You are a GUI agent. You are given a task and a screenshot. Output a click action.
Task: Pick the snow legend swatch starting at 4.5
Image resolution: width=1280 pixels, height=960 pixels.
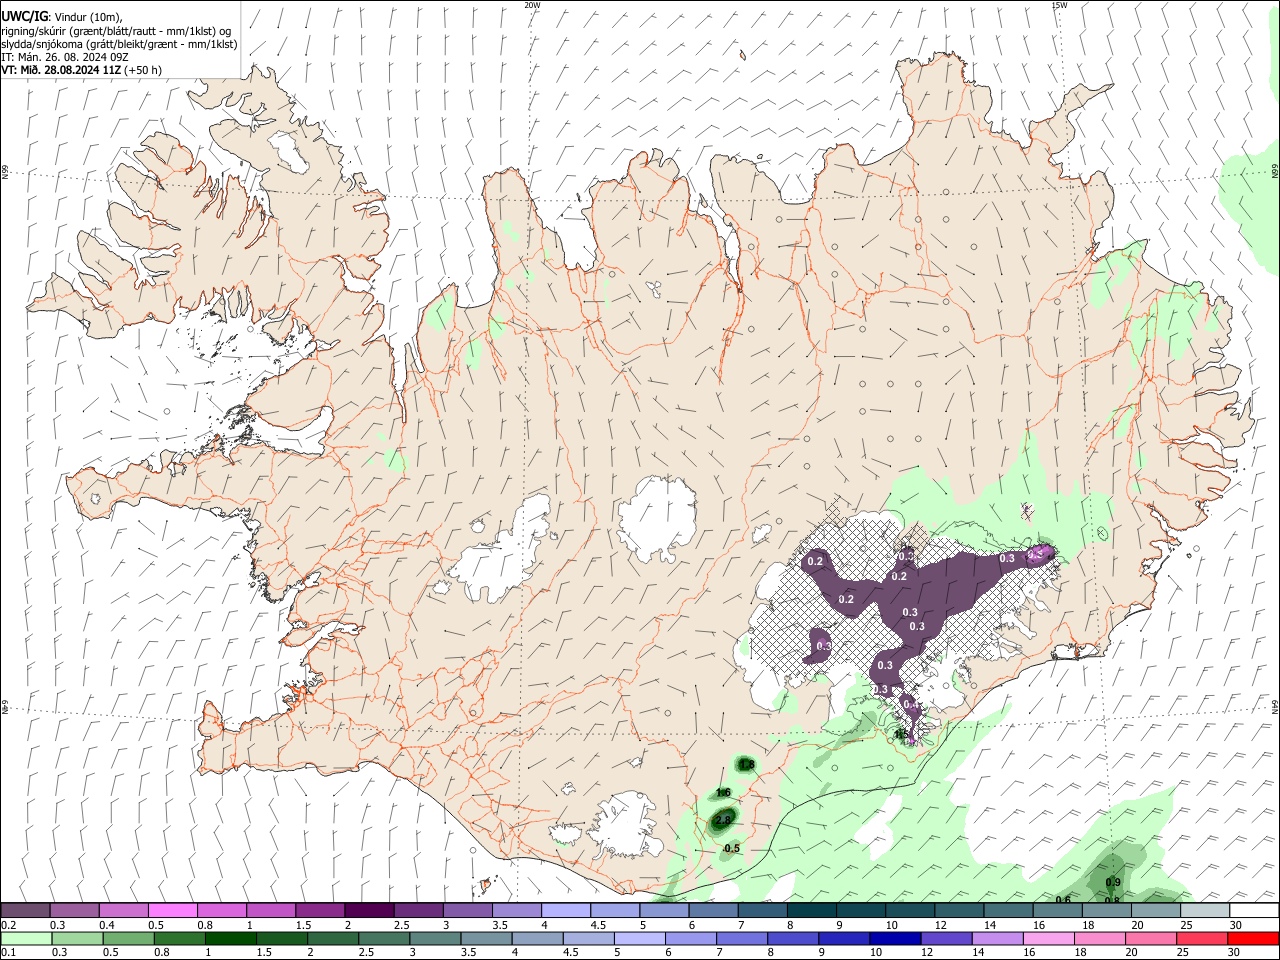click(x=614, y=910)
